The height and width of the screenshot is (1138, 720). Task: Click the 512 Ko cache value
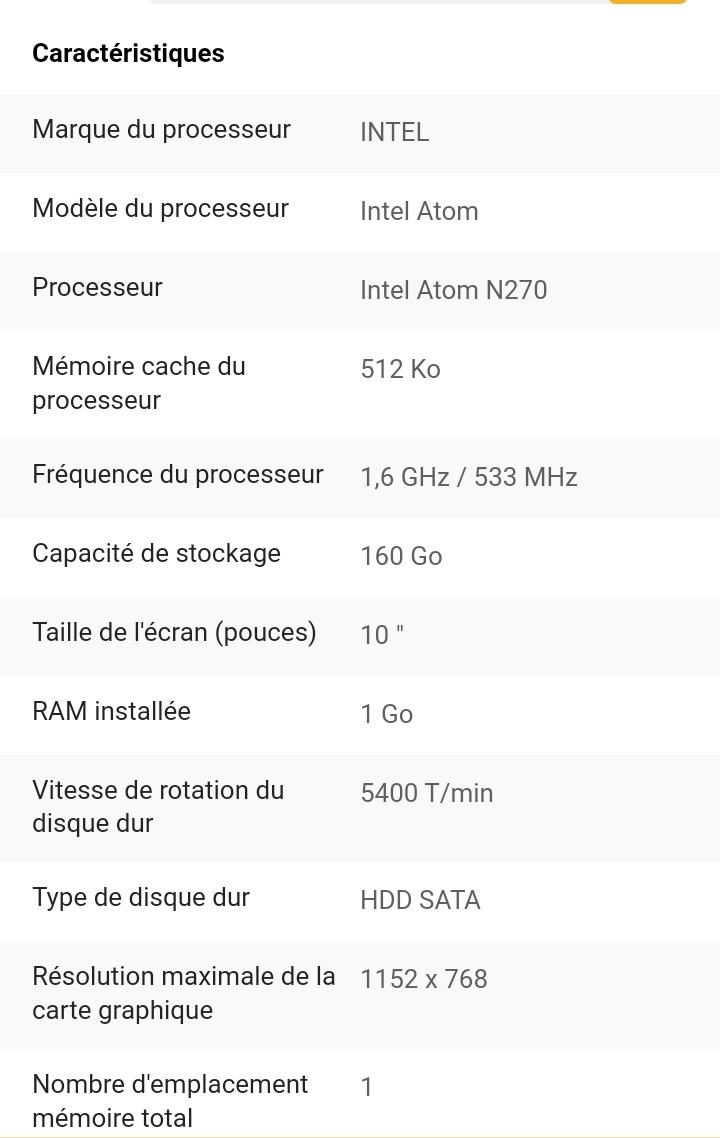point(401,369)
